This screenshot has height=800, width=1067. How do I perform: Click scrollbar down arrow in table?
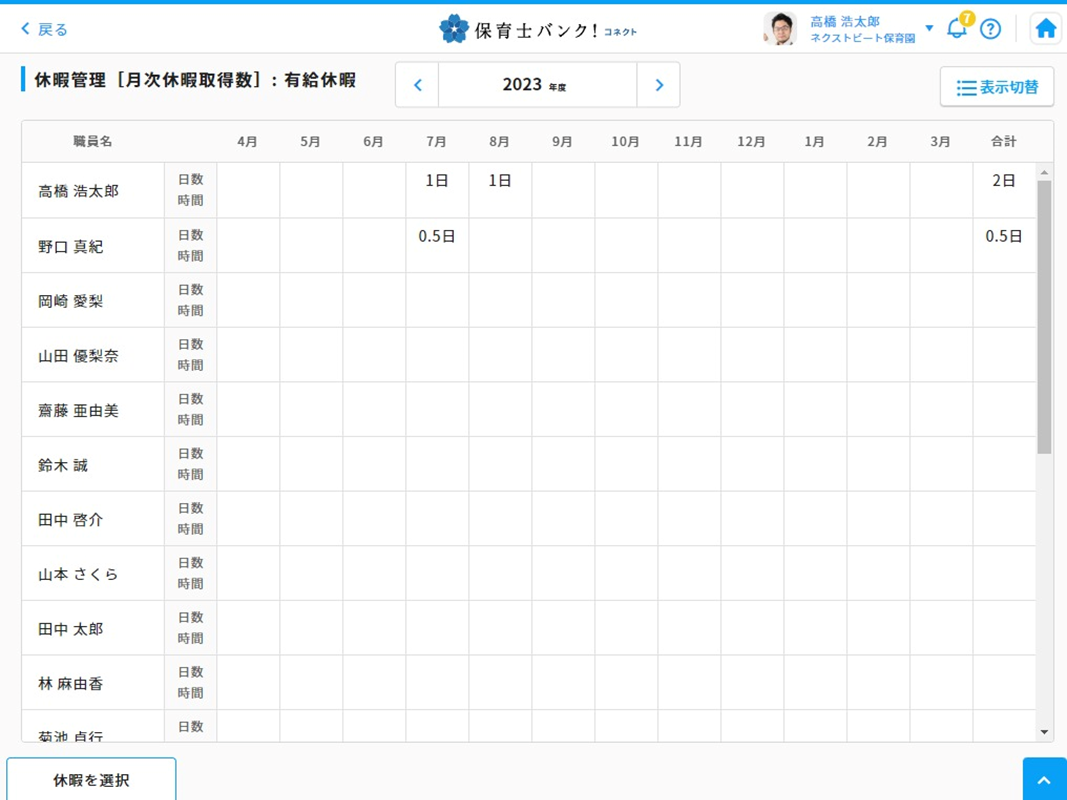click(1044, 732)
